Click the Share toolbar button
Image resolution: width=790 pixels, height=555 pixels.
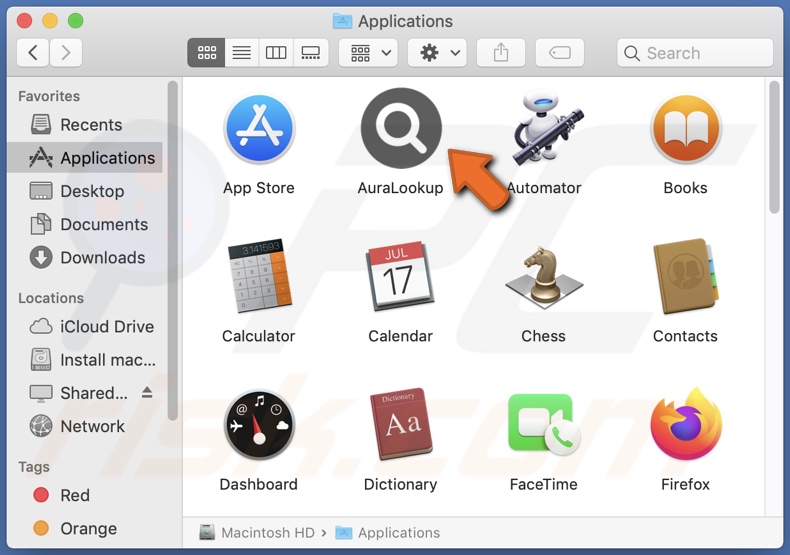coord(501,52)
